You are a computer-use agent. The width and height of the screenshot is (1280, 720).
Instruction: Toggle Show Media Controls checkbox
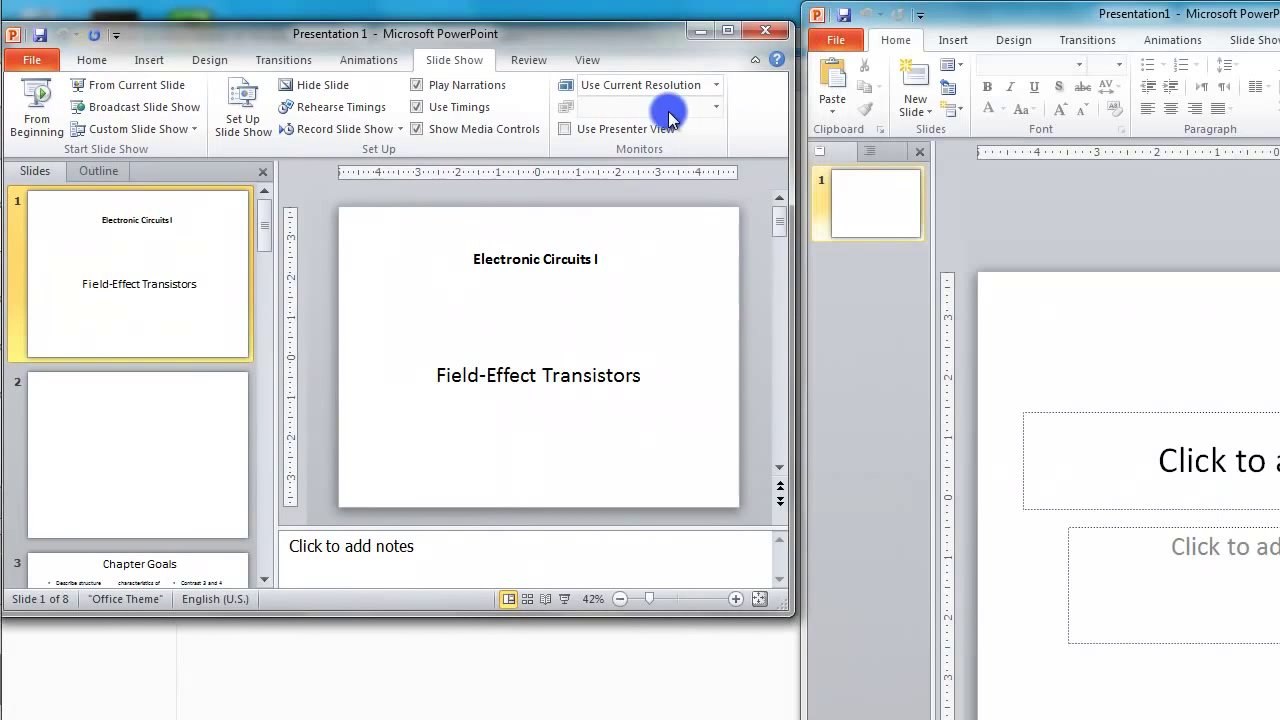coord(416,129)
